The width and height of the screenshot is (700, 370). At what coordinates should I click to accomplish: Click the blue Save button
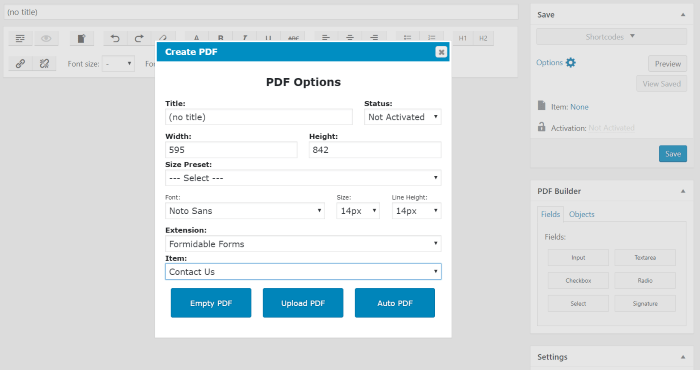[673, 154]
